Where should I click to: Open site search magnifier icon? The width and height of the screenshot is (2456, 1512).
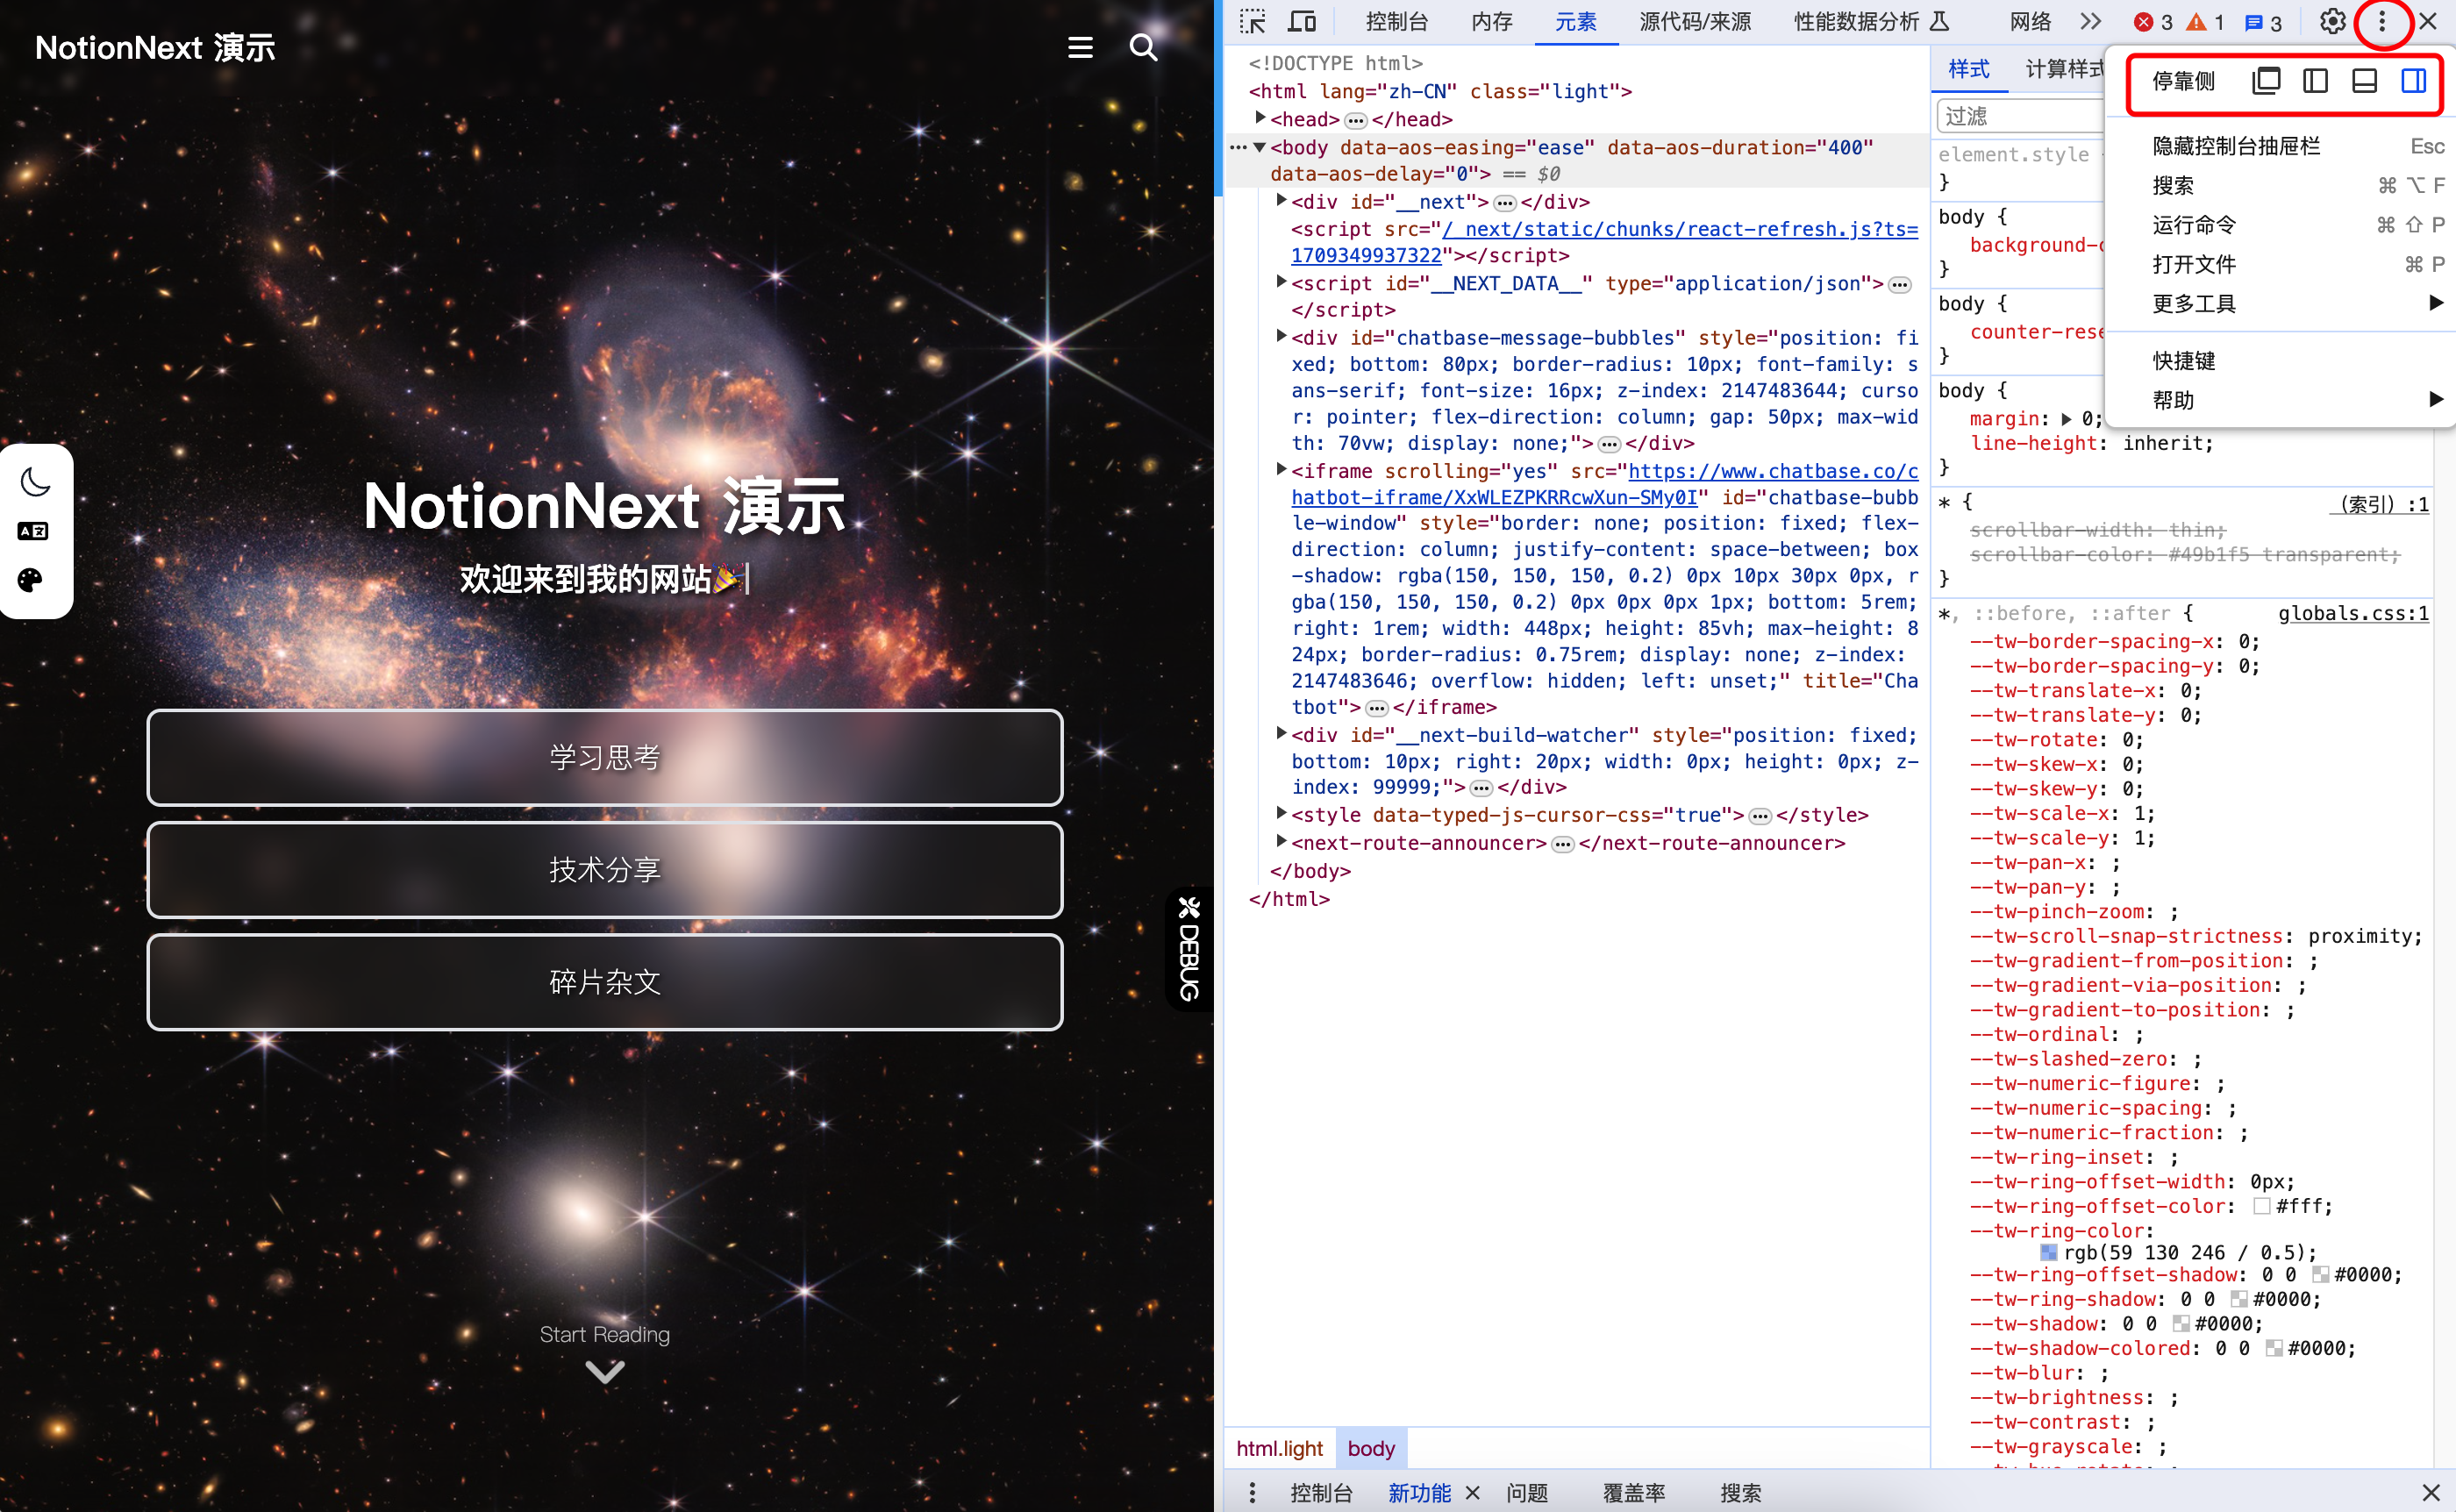pos(1143,48)
